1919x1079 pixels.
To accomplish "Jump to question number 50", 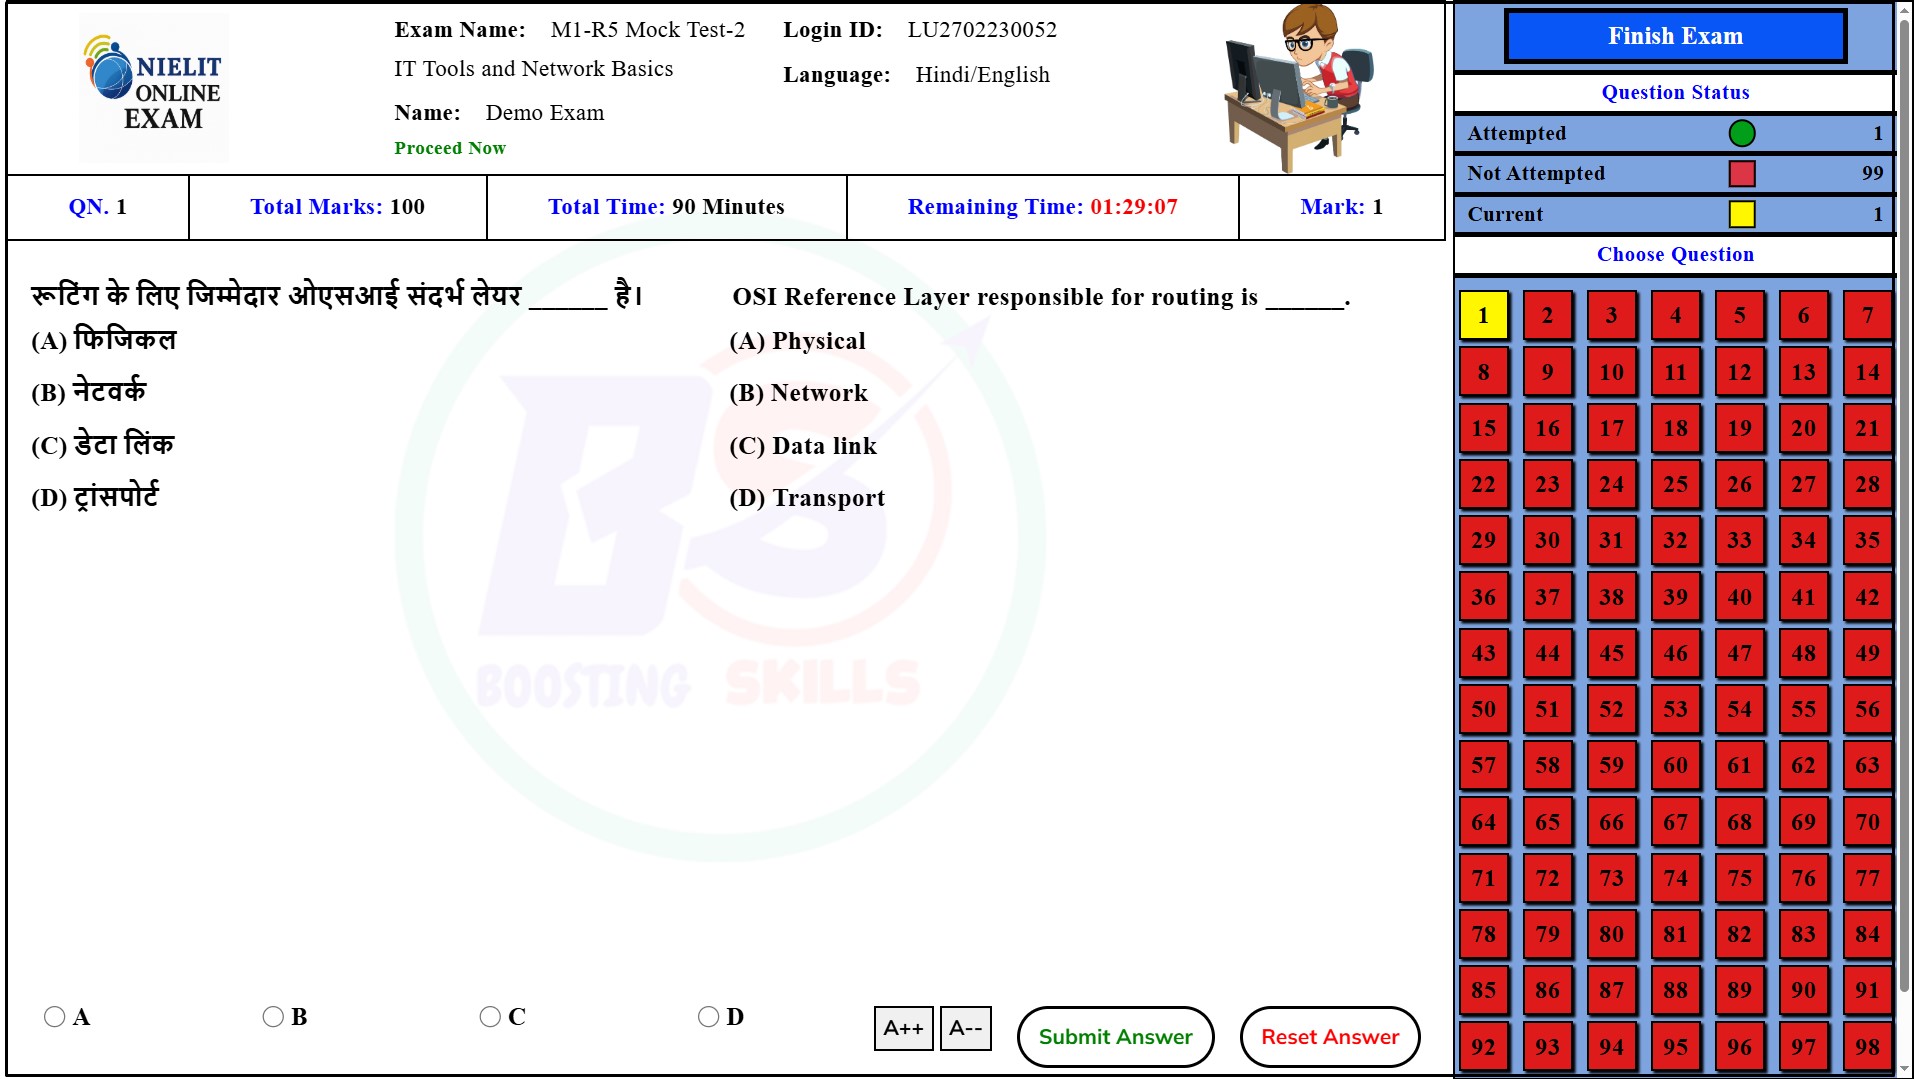I will [1483, 710].
